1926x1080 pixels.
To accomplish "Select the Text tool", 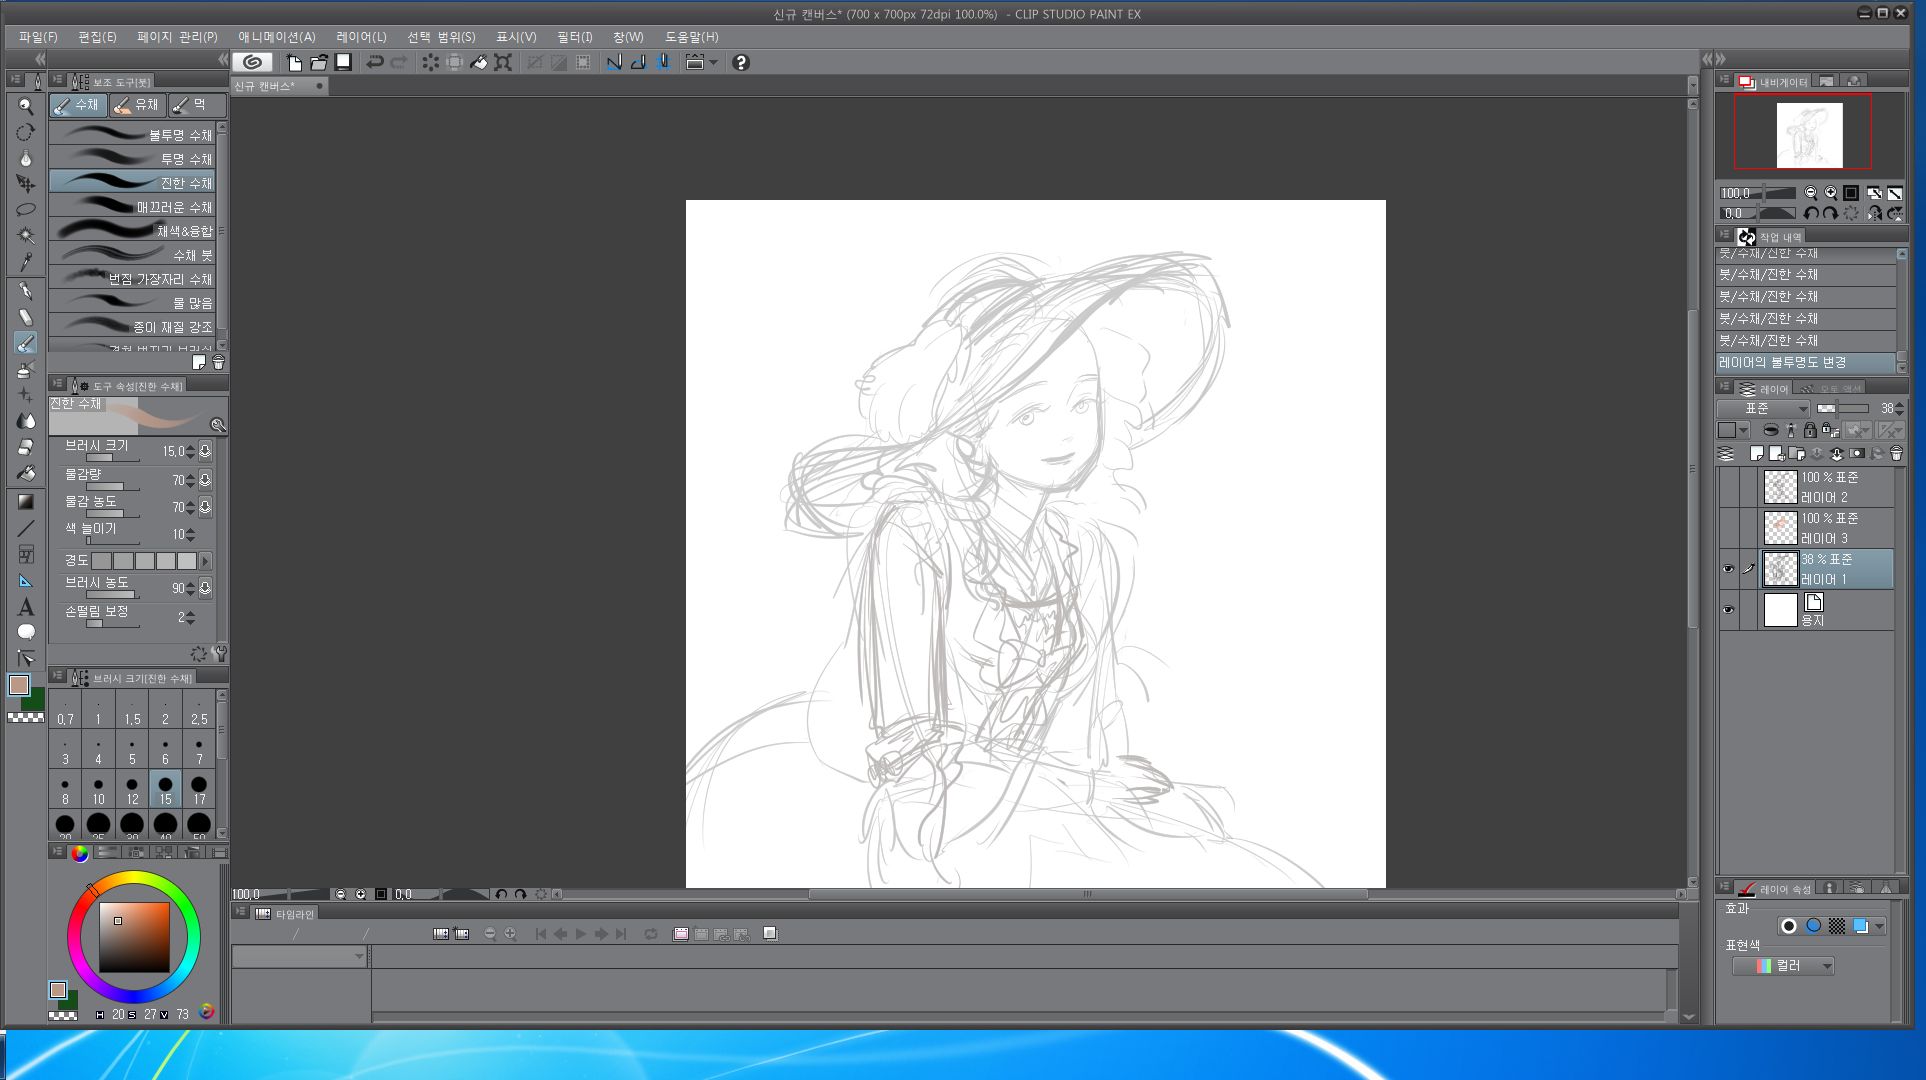I will (26, 606).
